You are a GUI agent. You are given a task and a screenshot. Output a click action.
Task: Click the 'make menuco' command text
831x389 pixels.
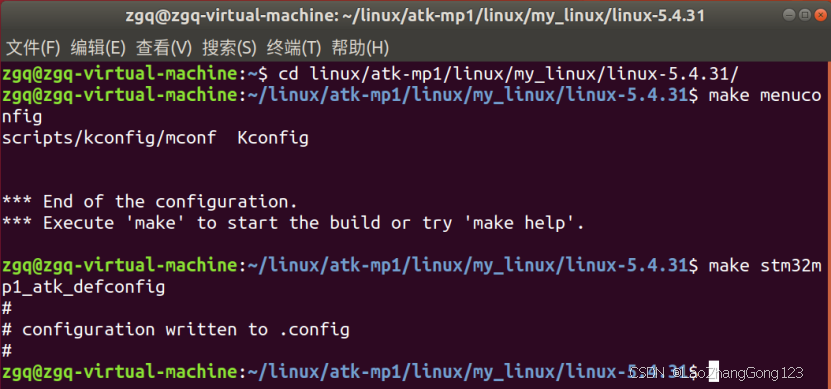coord(765,95)
